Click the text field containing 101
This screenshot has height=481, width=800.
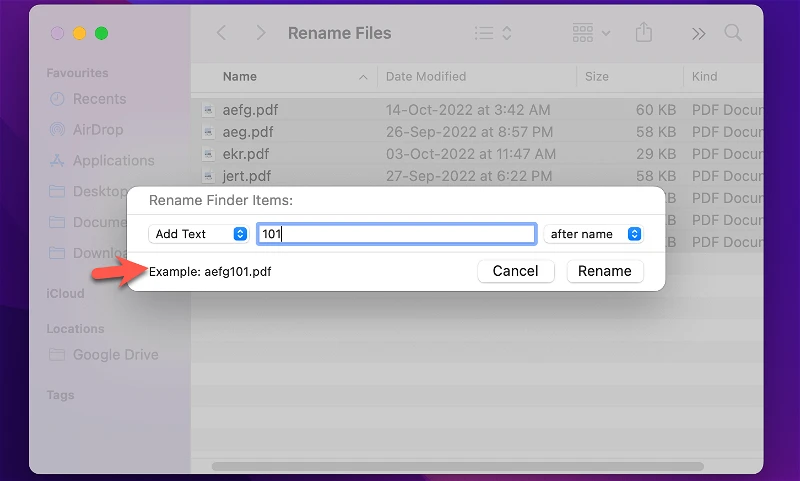point(396,234)
